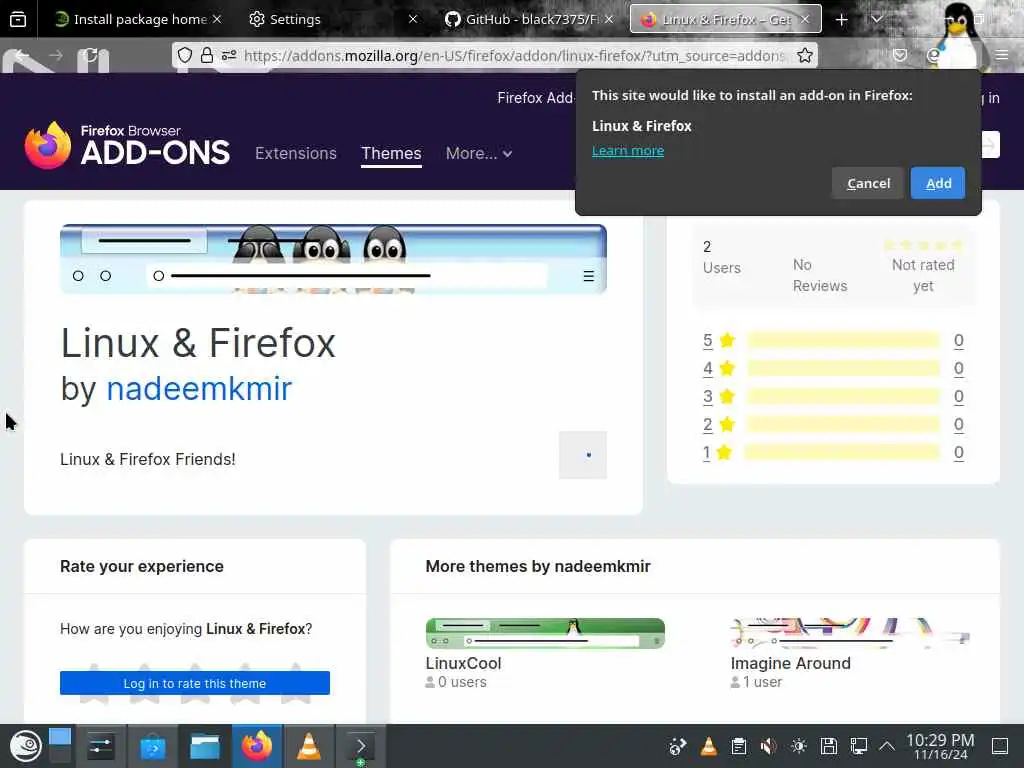This screenshot has width=1024, height=768.
Task: Open Imagine Around theme
Action: (x=790, y=663)
